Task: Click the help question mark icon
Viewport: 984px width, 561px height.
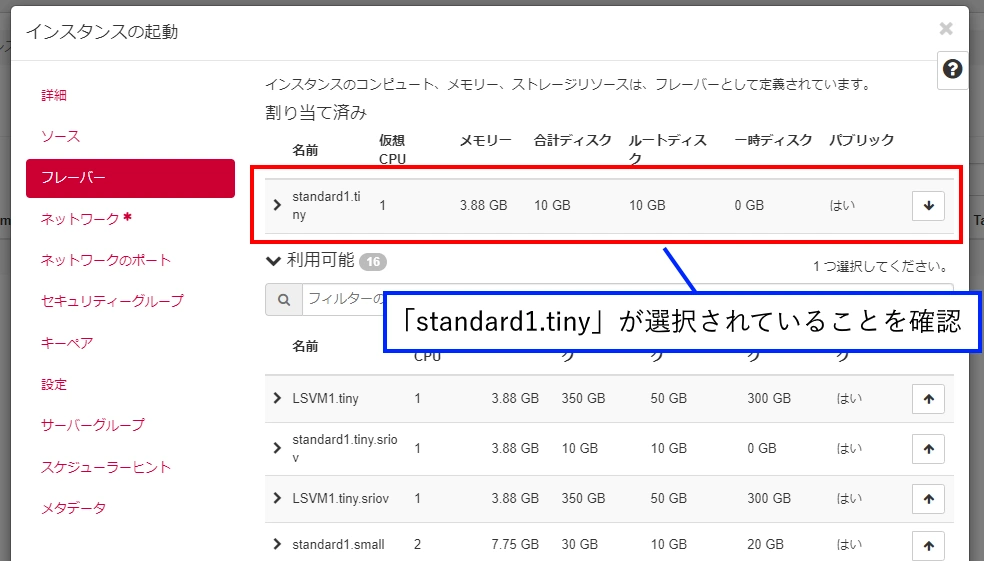Action: [952, 69]
